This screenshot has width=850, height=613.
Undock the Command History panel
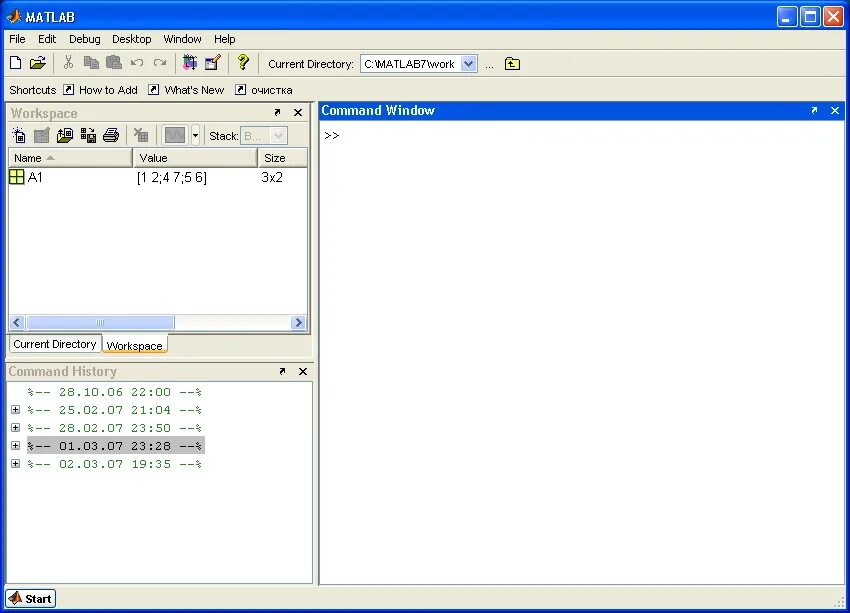[x=282, y=371]
